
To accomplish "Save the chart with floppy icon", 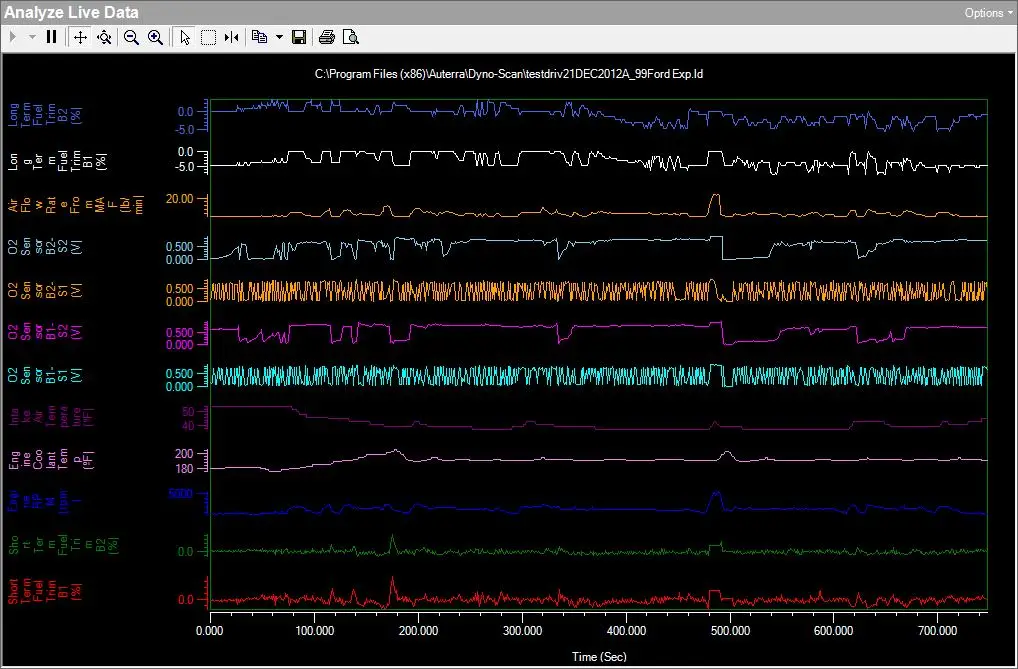I will 299,38.
